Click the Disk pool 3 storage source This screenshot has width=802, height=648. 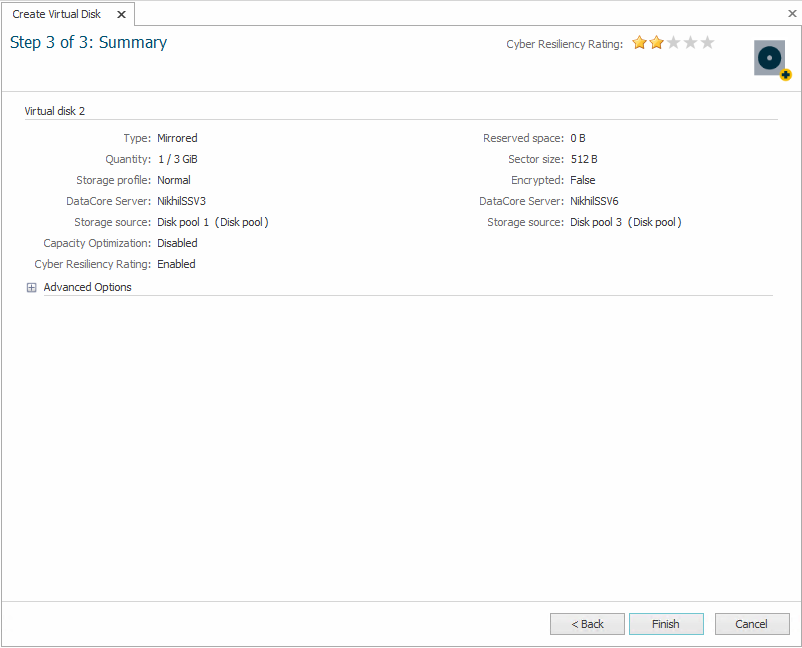(x=625, y=222)
